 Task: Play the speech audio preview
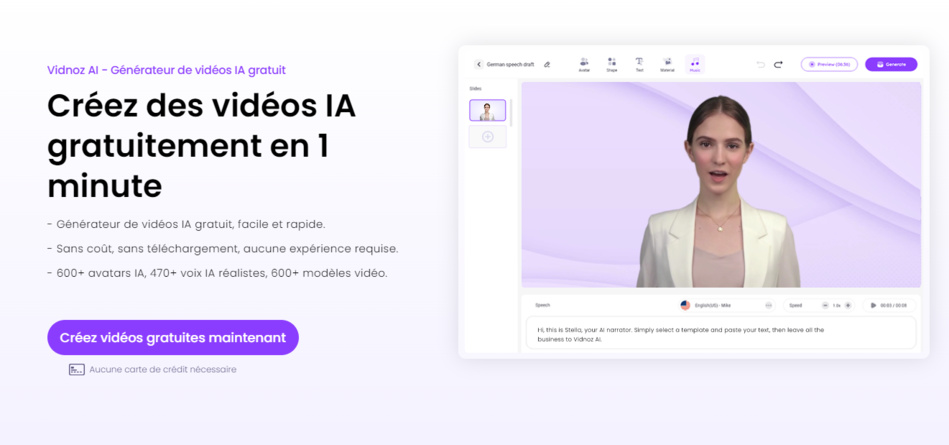coord(873,305)
